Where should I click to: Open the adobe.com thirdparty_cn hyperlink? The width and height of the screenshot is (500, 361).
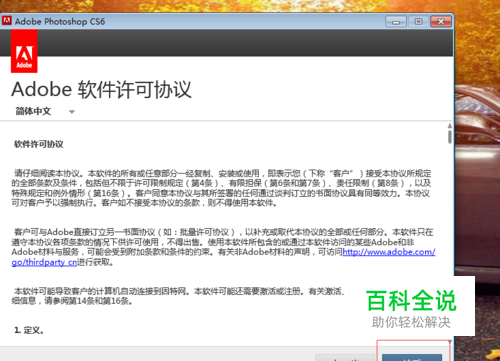tap(389, 252)
